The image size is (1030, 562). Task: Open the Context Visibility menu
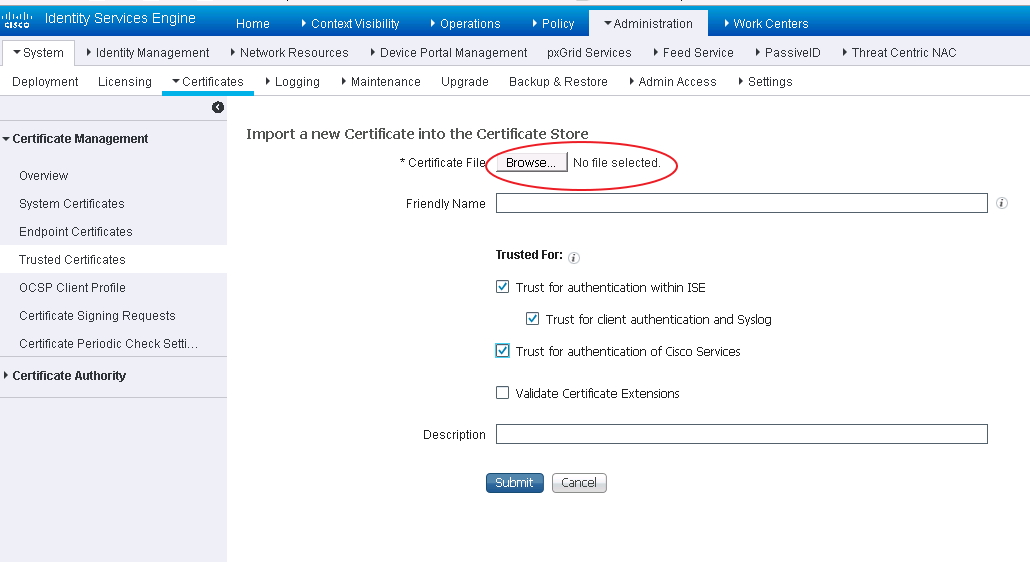(350, 24)
